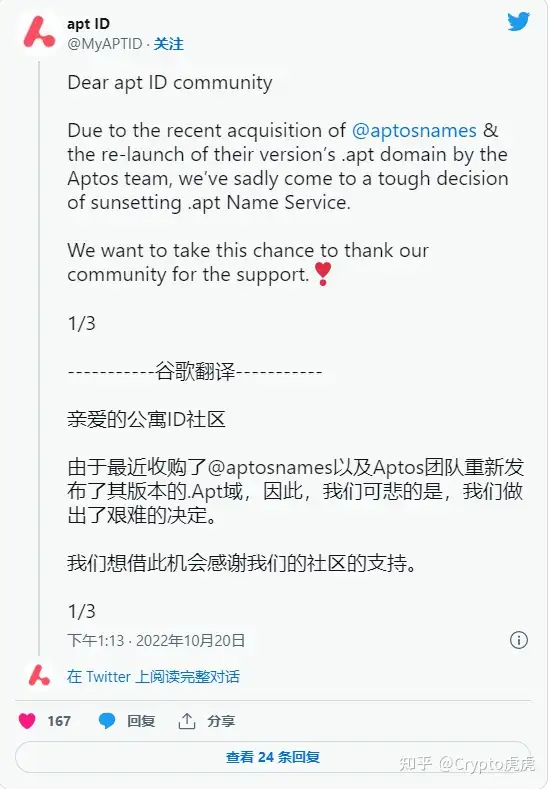Click the 回复 reply label
Screen dimensions: 550x789
click(x=141, y=721)
